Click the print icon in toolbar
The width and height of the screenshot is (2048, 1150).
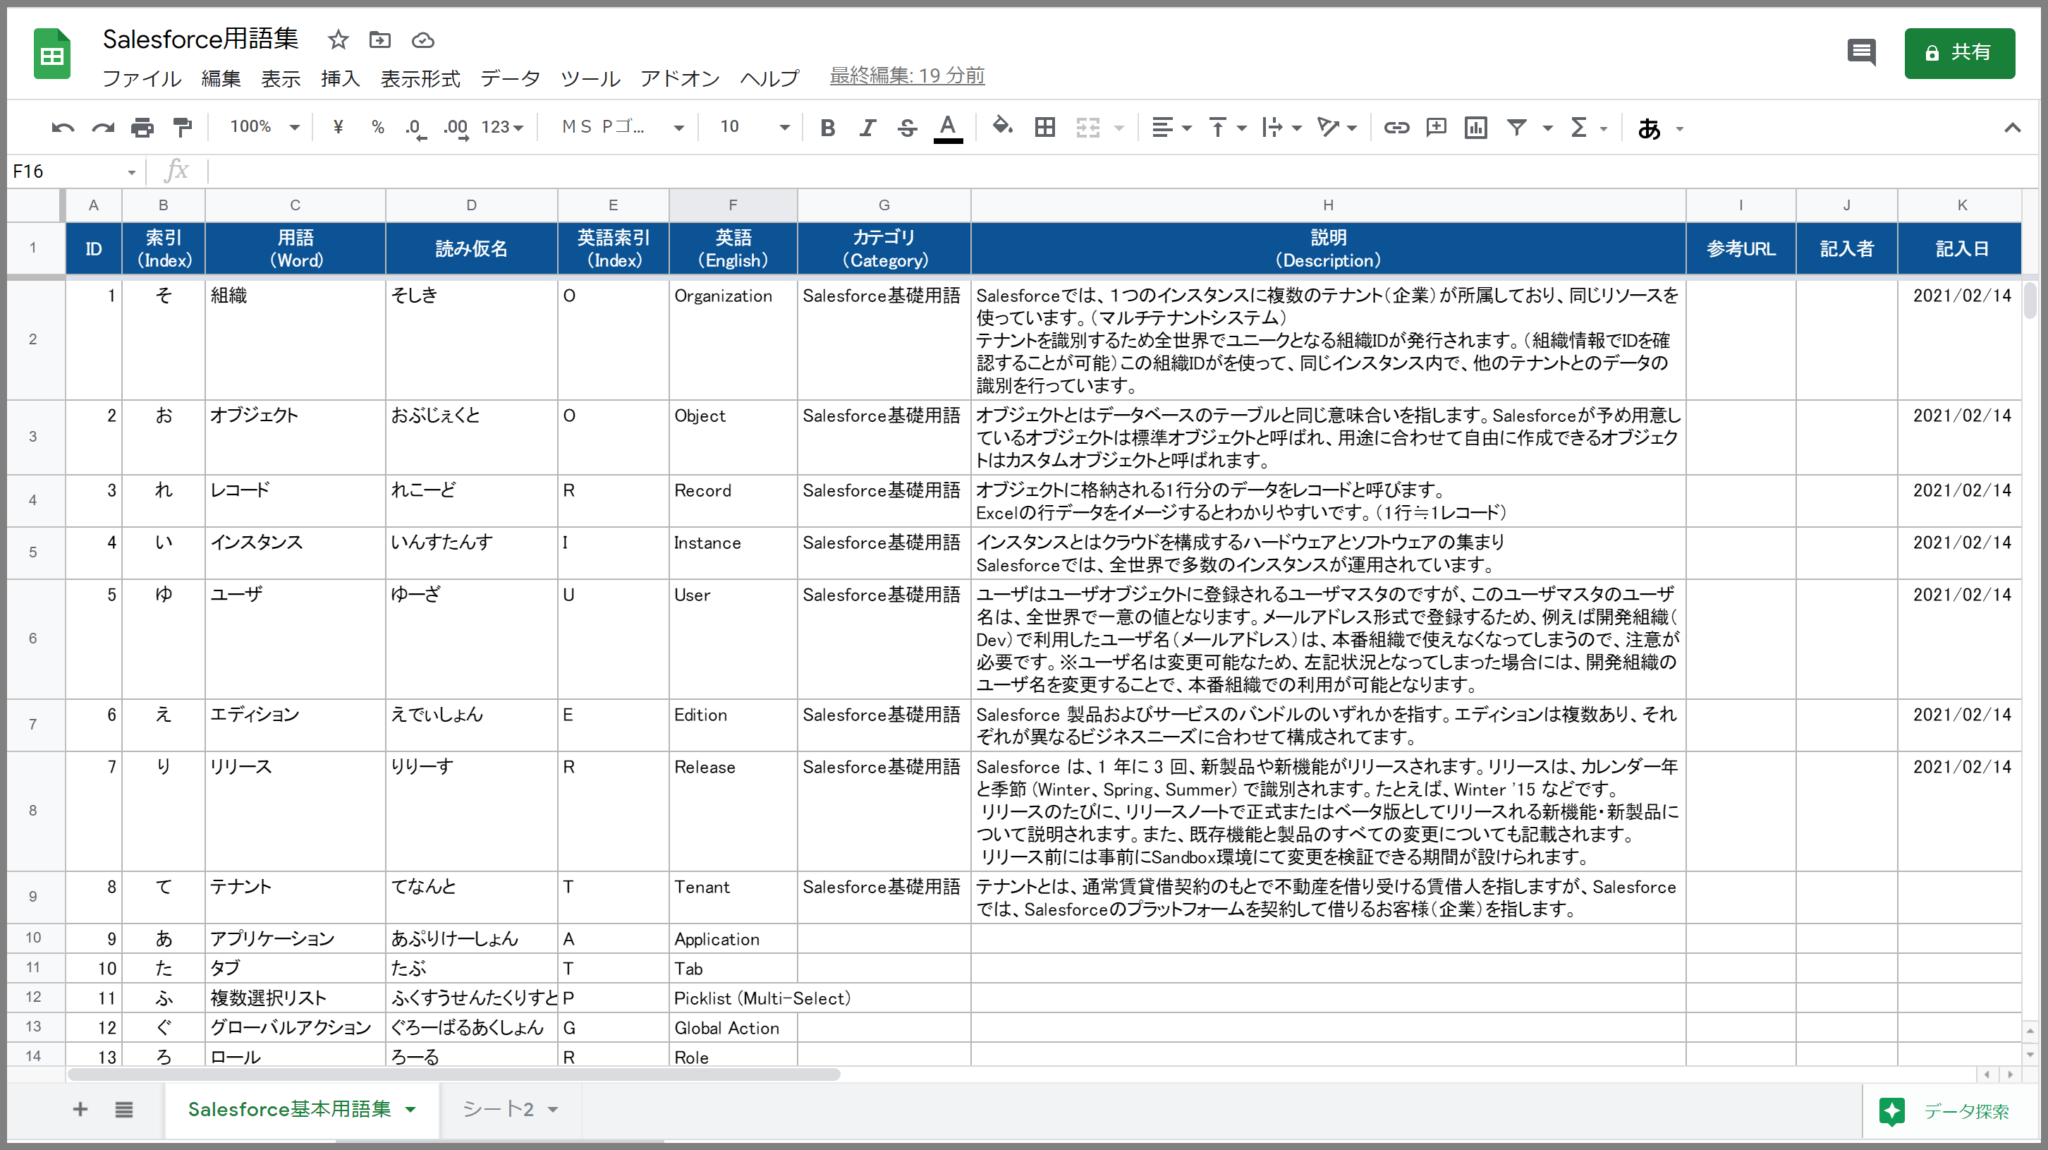click(142, 128)
